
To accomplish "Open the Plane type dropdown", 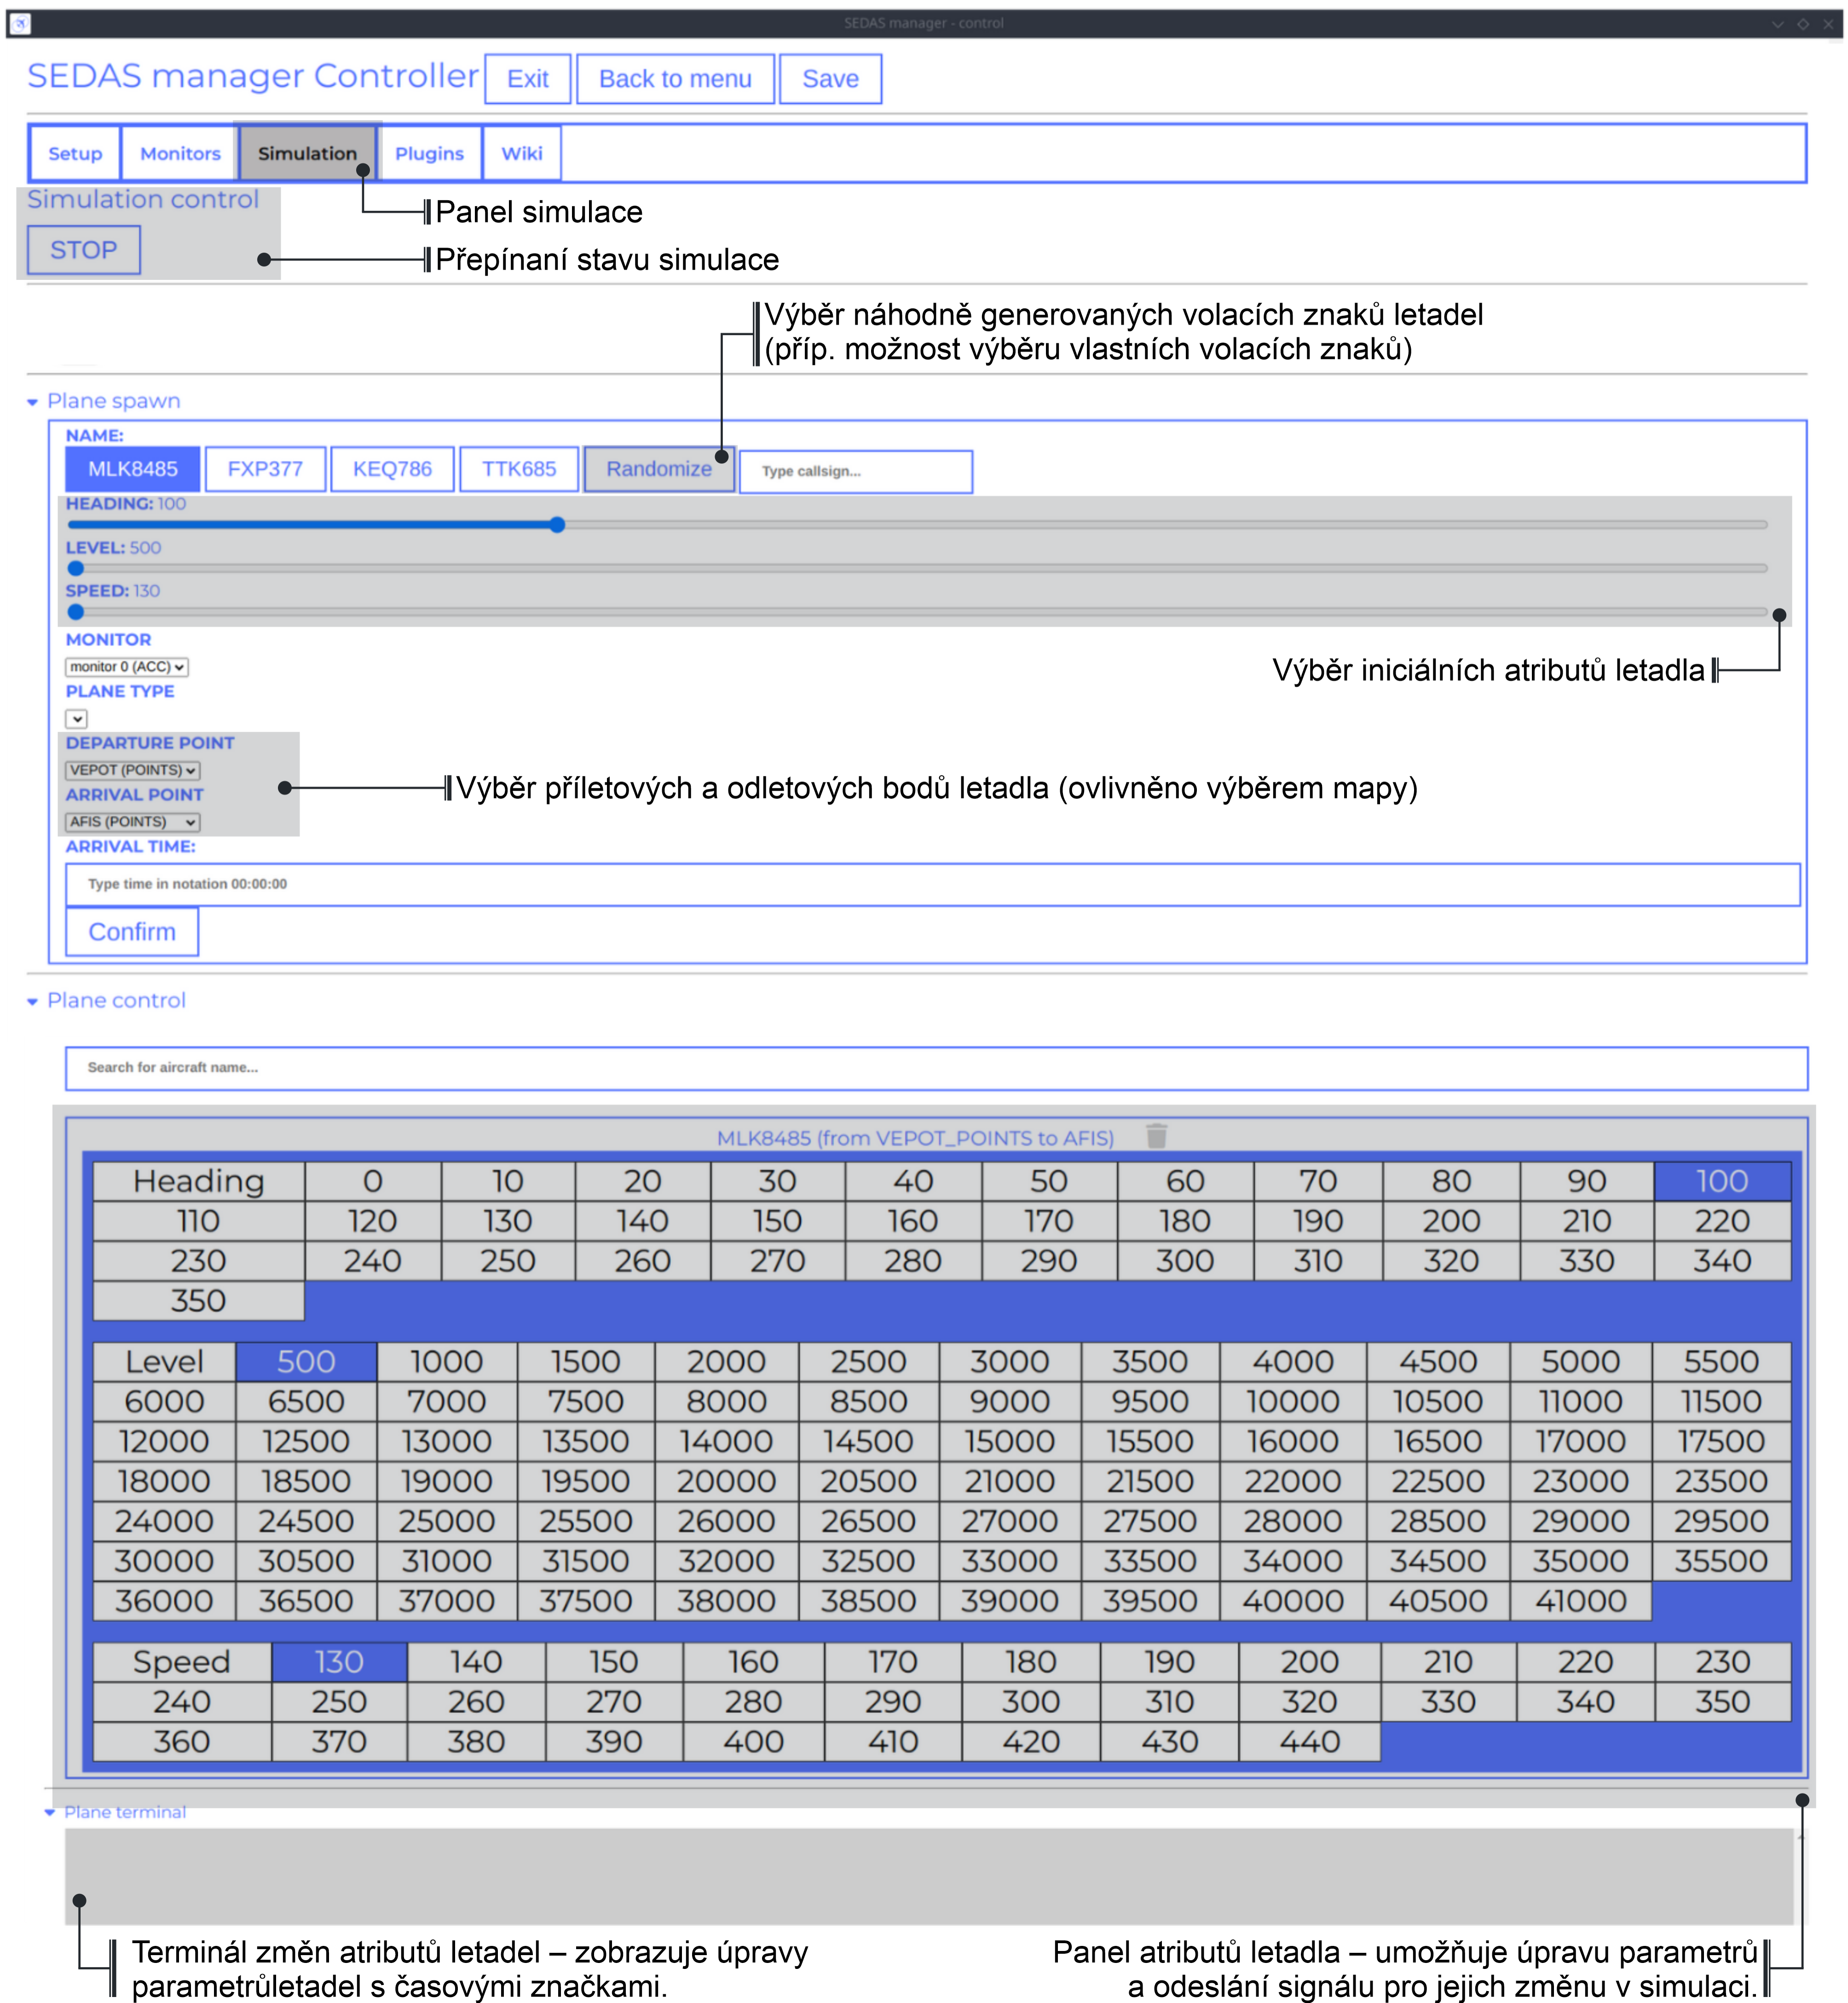I will click(77, 718).
